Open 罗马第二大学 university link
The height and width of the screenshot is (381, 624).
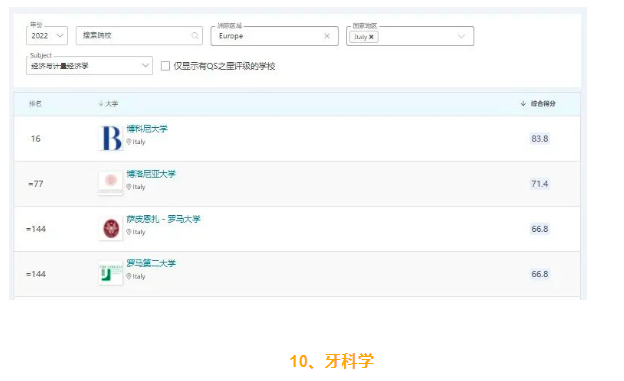[x=151, y=263]
